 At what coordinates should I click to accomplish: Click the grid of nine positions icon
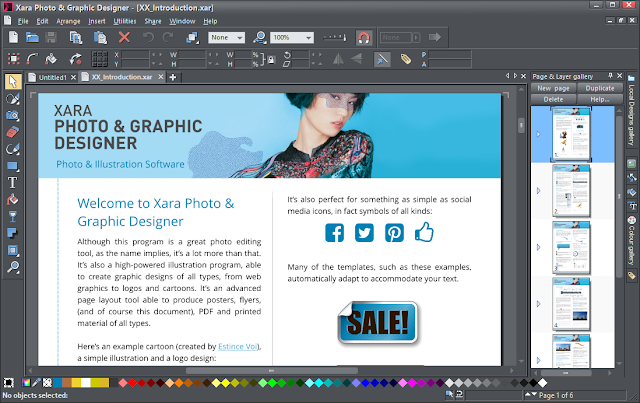tap(100, 59)
